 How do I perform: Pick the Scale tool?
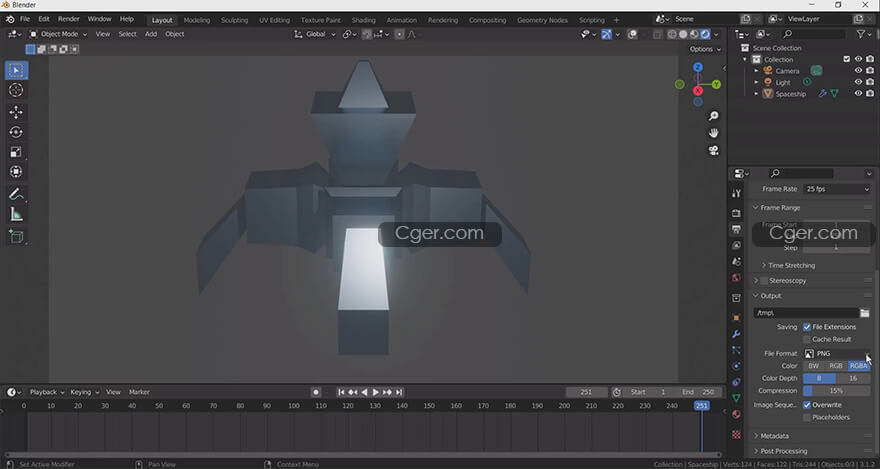16,153
